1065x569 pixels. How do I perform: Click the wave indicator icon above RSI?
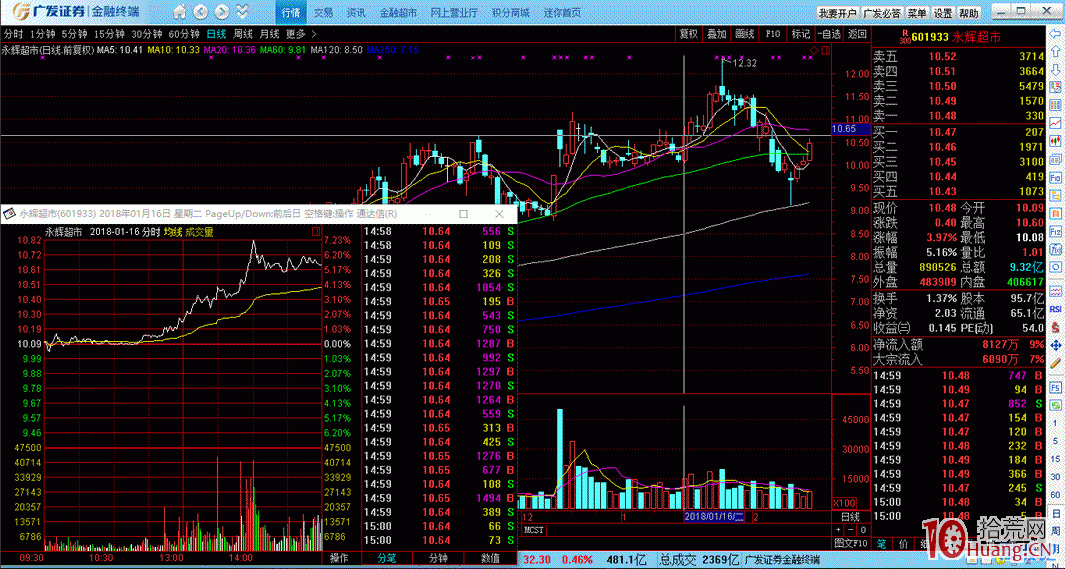point(1055,291)
